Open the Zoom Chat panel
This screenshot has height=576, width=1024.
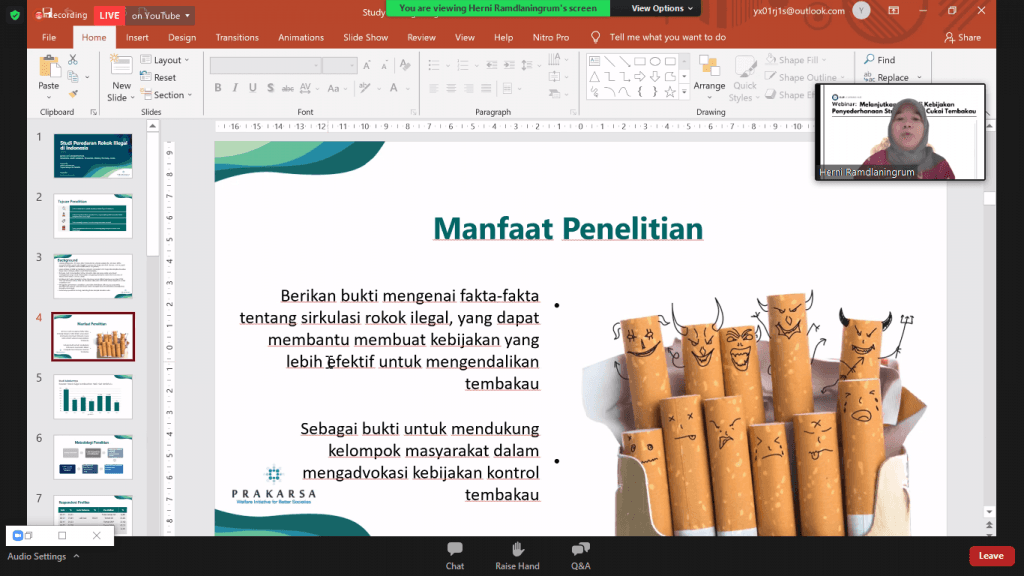coord(455,555)
